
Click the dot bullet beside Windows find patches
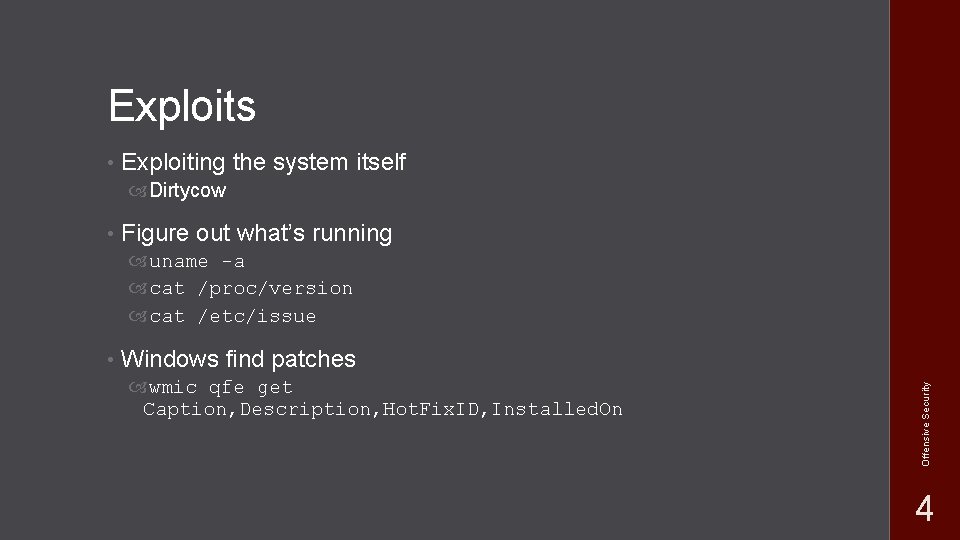(x=111, y=359)
